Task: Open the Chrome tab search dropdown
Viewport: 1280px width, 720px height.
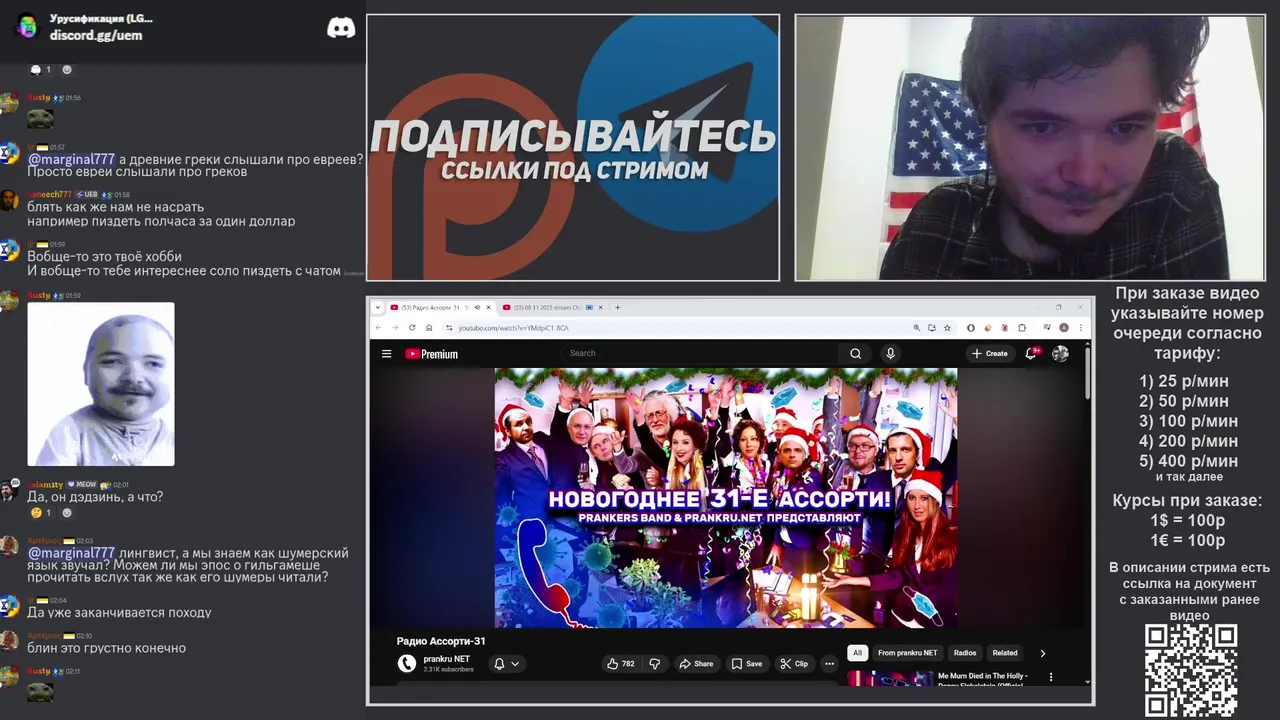Action: (x=378, y=307)
